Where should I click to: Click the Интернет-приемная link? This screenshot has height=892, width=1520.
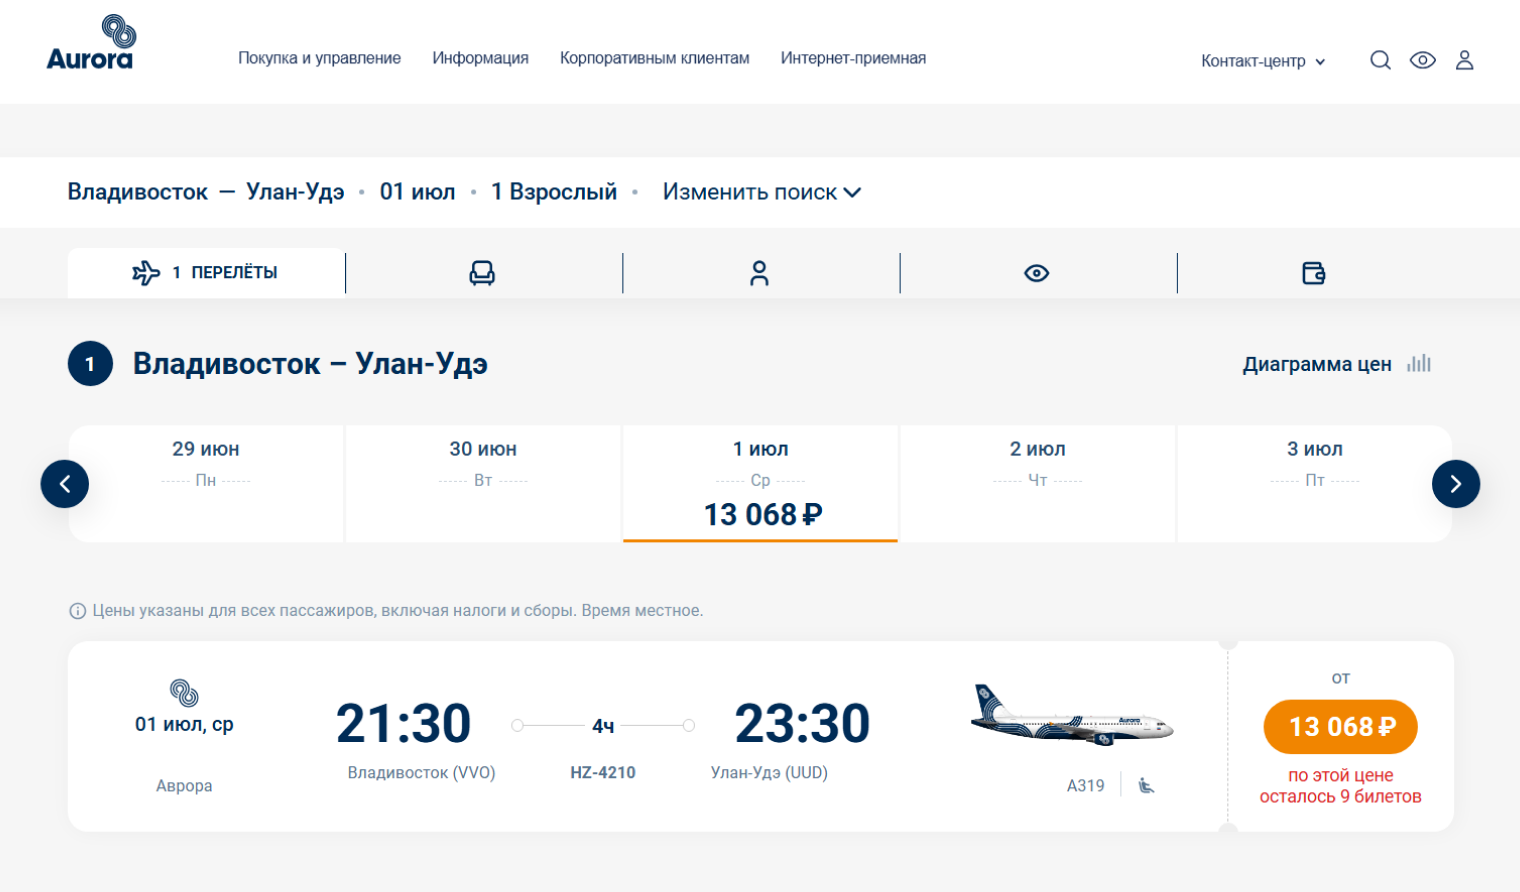click(x=853, y=58)
